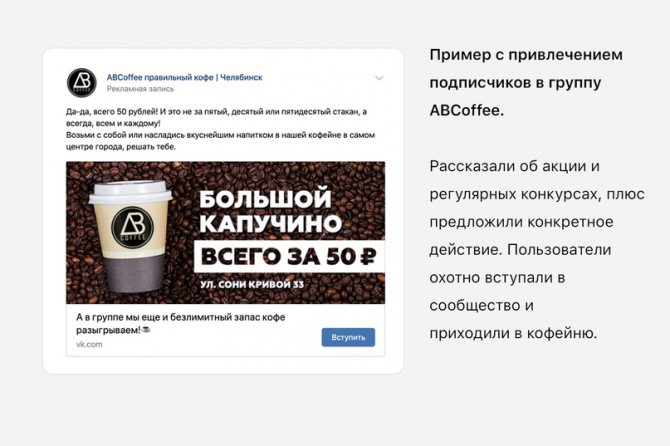Viewport: 670px width, 446px height.
Task: Click the paragraph Рассказали об акции
Action: pos(537,249)
